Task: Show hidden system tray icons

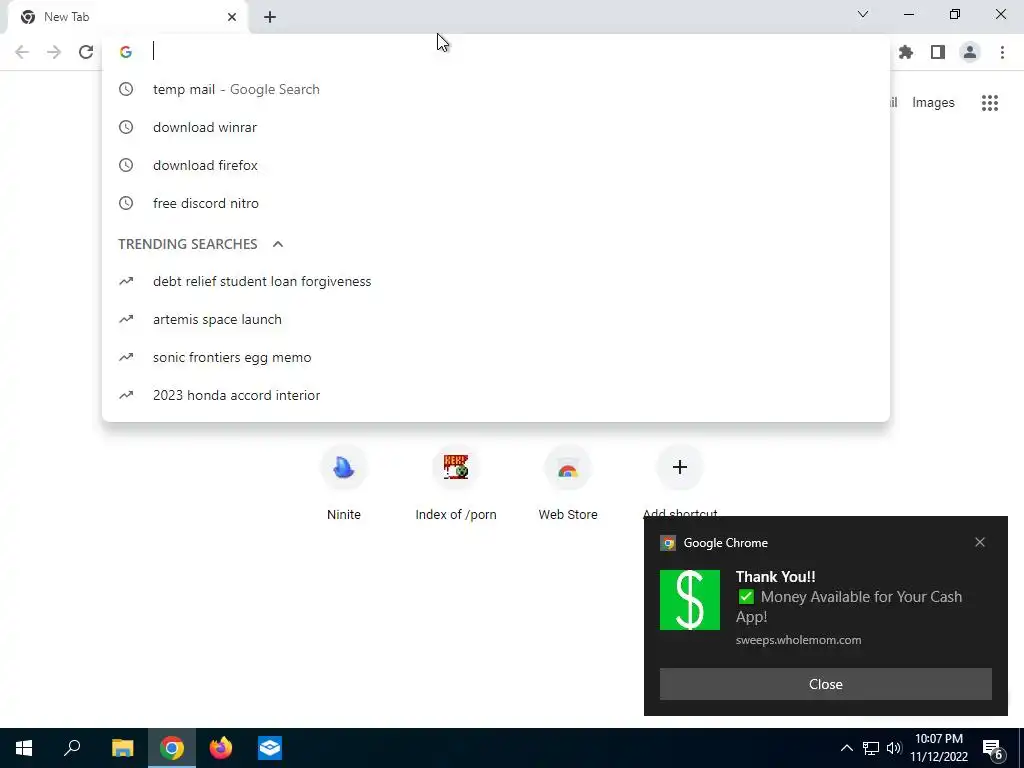Action: (x=846, y=748)
